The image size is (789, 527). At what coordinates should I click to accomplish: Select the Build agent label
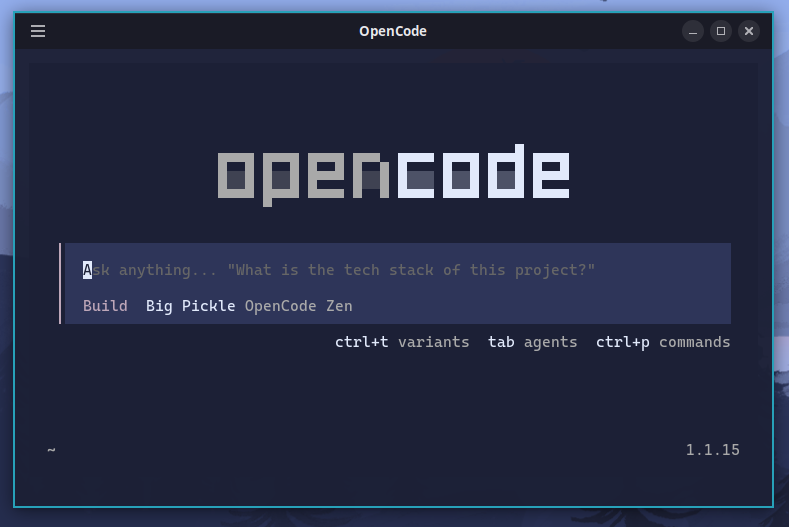[x=105, y=306]
